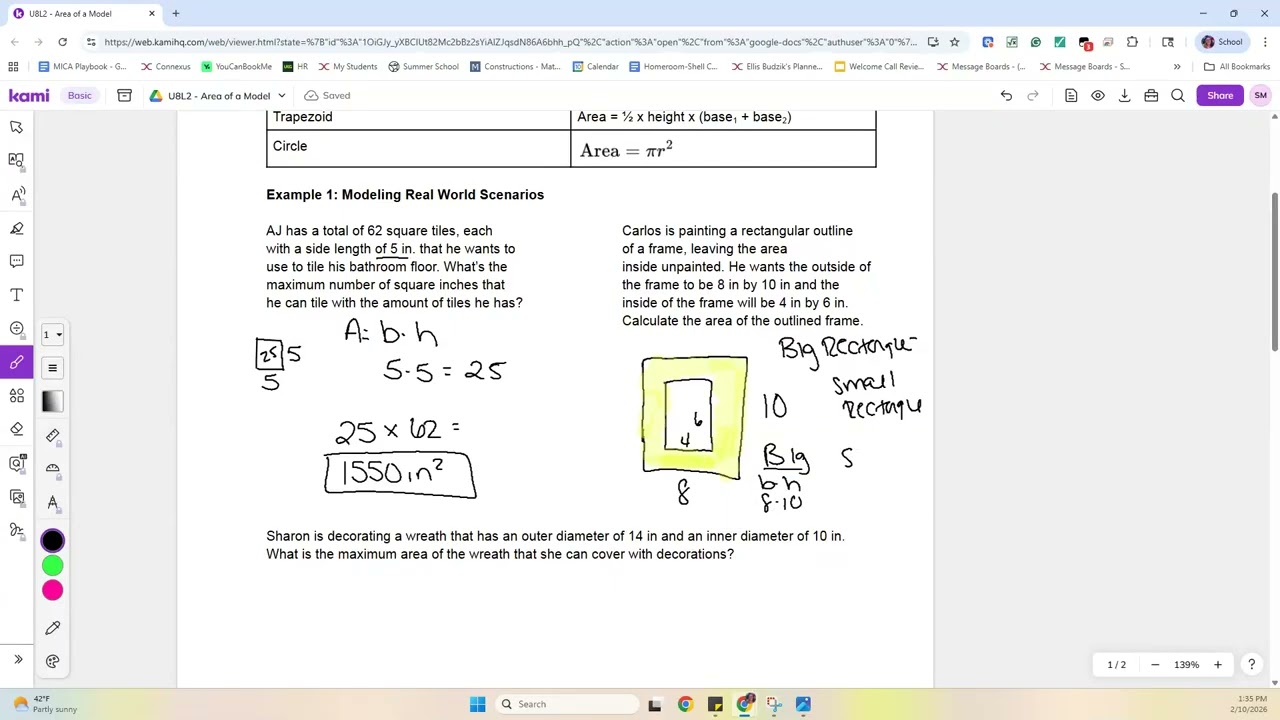Click the Saved status indicator
The height and width of the screenshot is (720, 1280).
(x=327, y=95)
